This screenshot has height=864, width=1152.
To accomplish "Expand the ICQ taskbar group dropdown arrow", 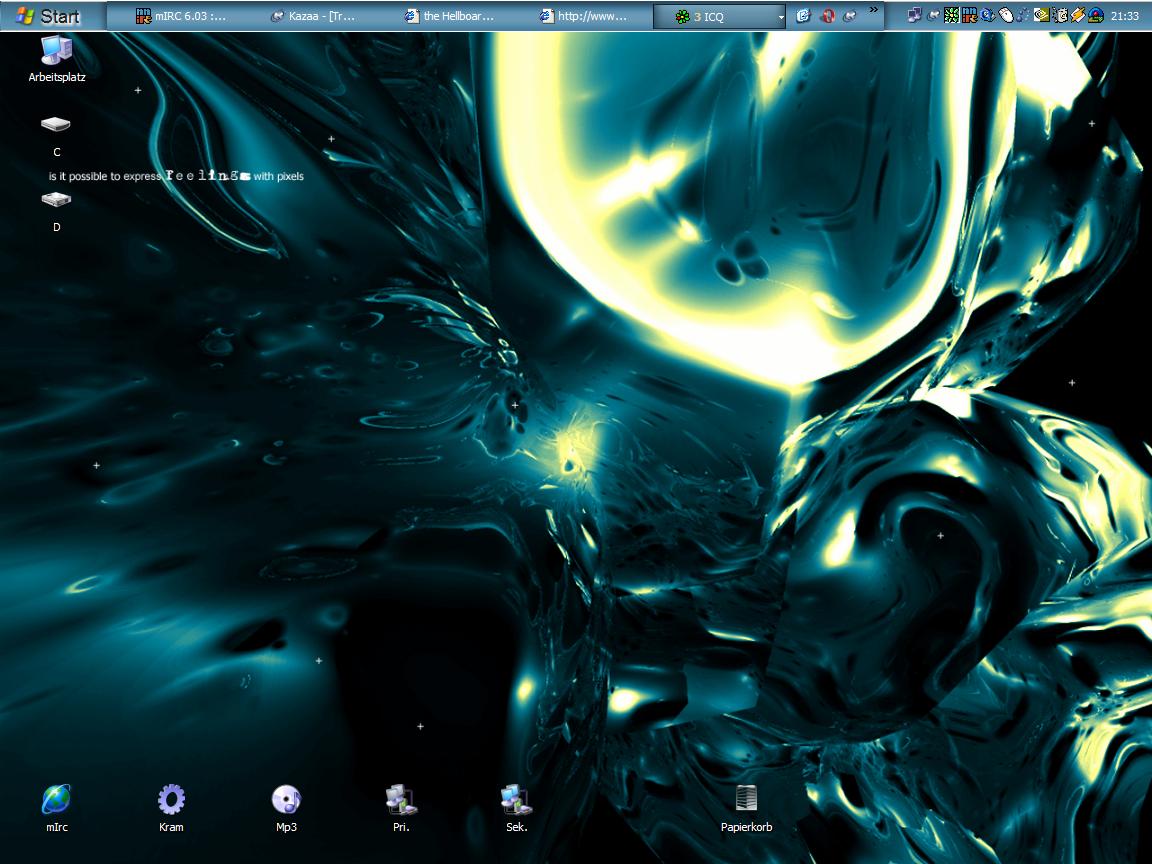I will 781,17.
